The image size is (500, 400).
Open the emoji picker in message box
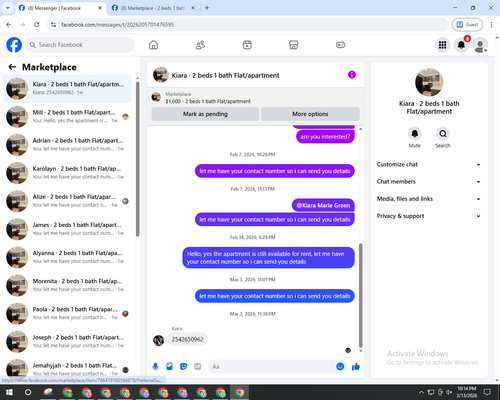coord(340,367)
